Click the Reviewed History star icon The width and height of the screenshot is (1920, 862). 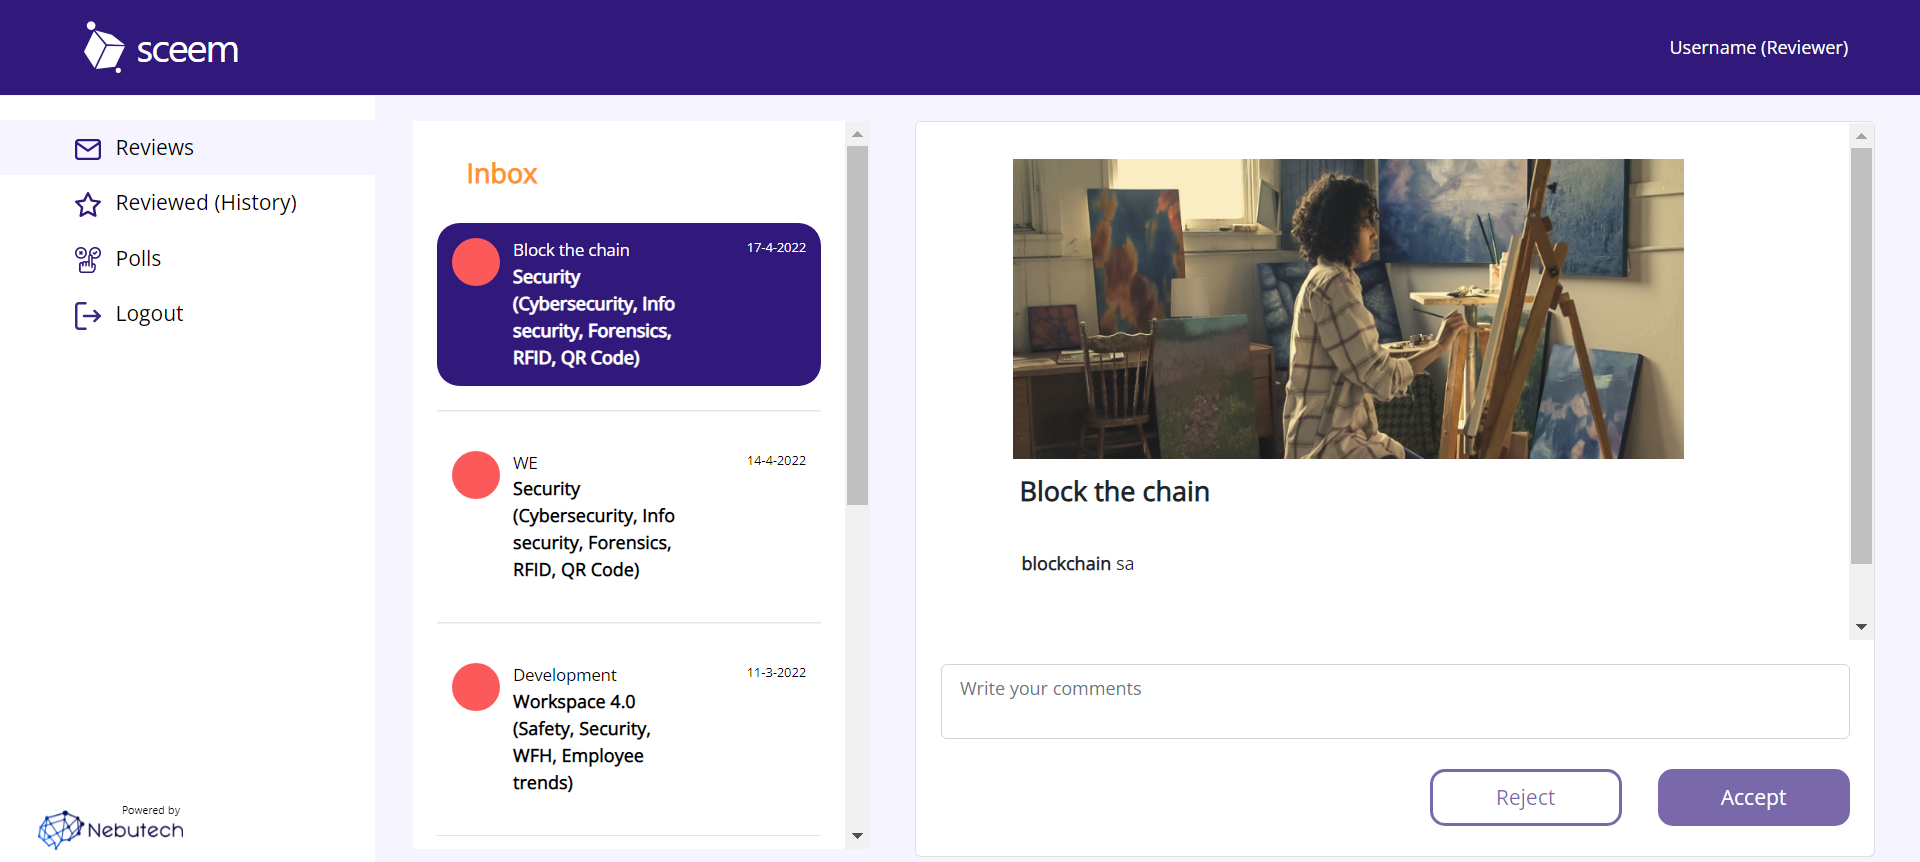[x=88, y=204]
